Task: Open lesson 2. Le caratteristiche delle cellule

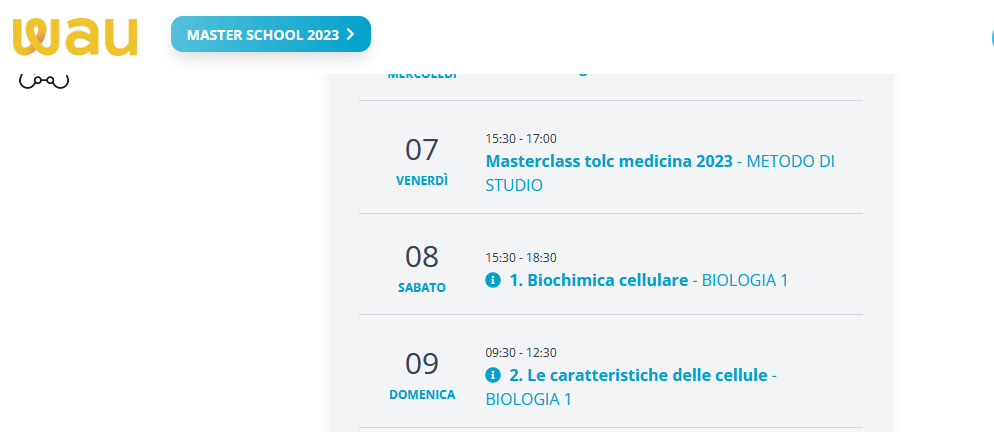Action: click(638, 375)
